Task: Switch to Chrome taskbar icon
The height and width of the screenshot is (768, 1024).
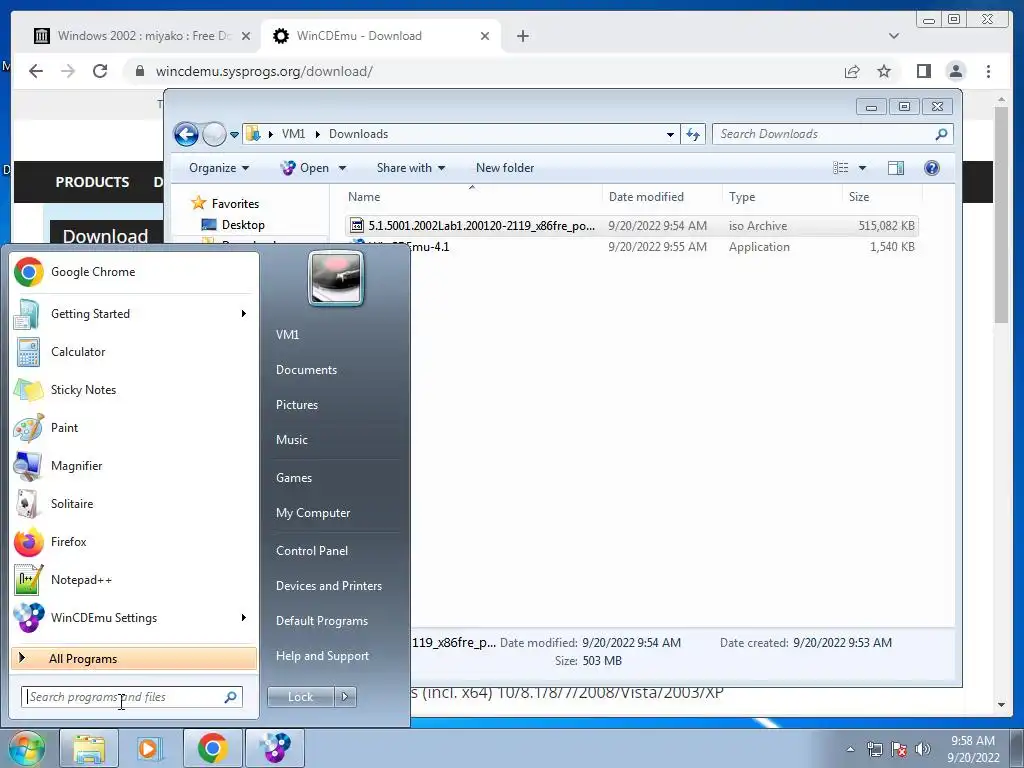Action: [212, 748]
